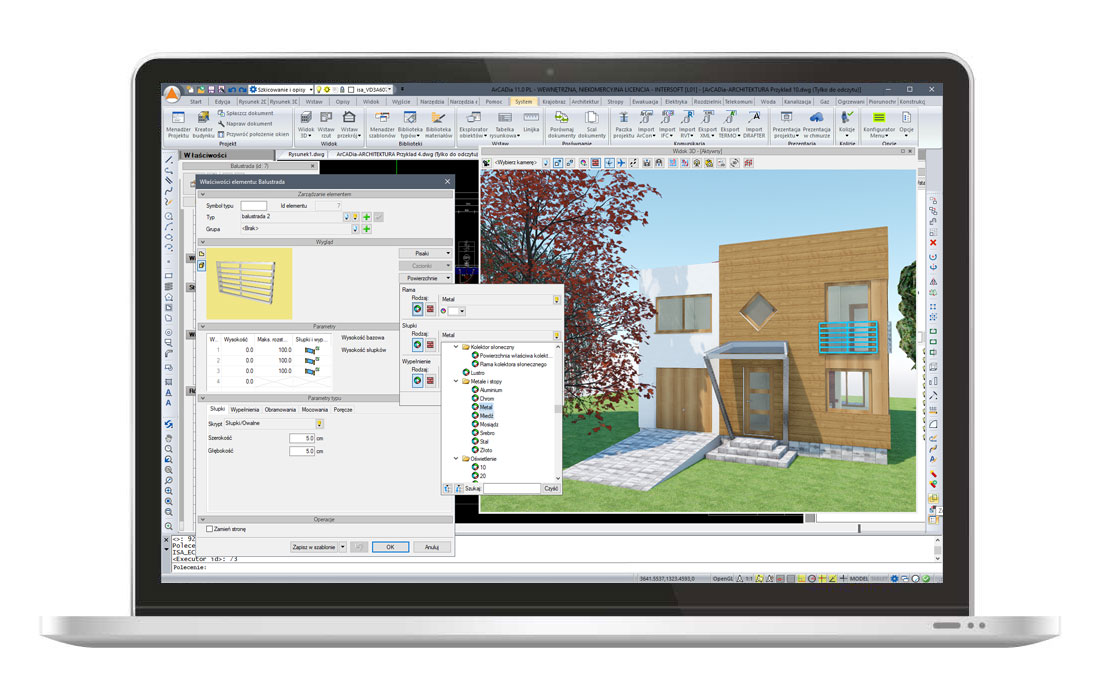Open the Architektura ribbon tab
Viewport: 1100px width, 700px height.
tap(584, 102)
